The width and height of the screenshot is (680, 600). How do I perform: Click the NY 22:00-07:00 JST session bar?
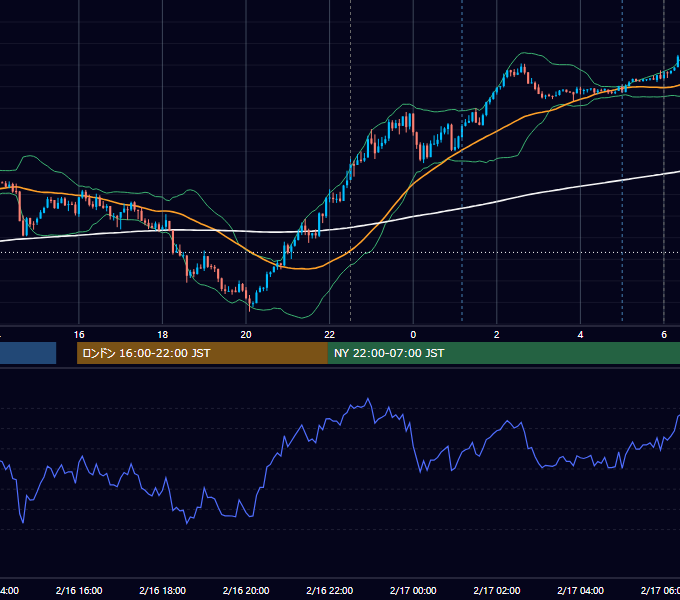[503, 353]
